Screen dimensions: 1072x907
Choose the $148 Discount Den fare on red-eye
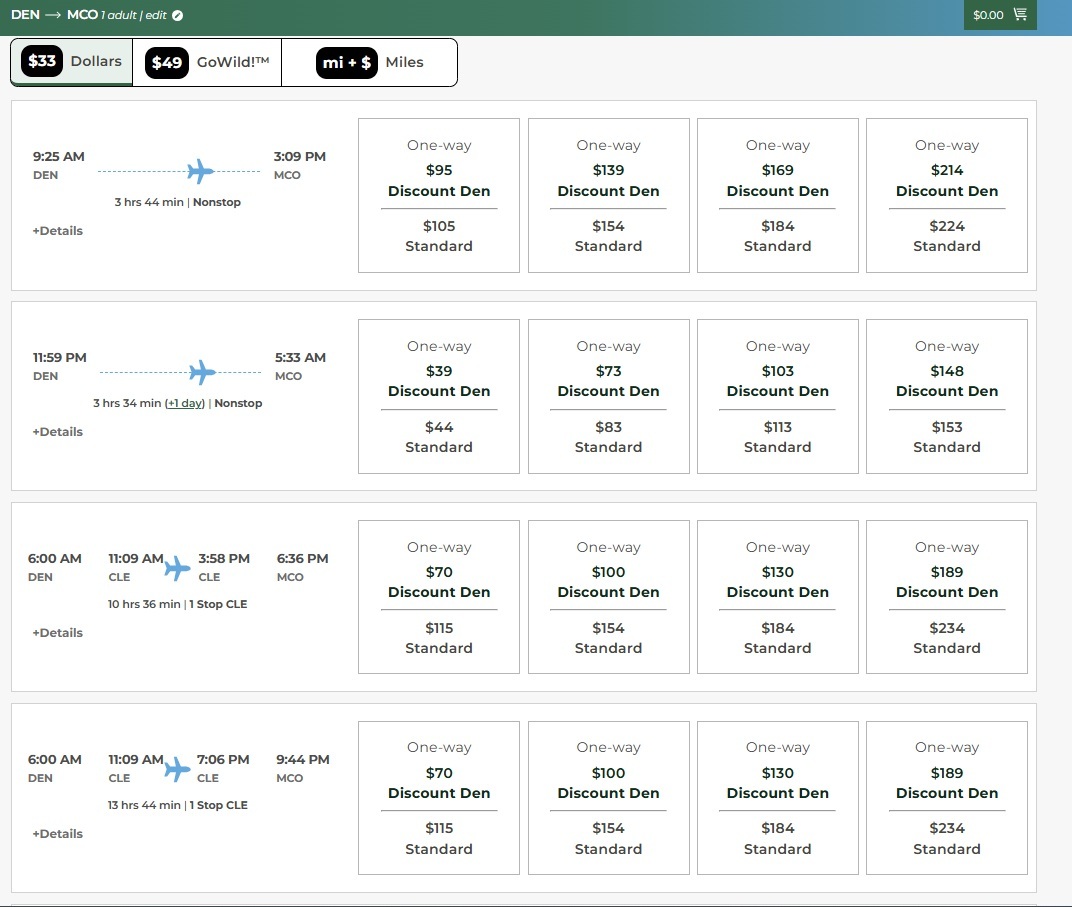pyautogui.click(x=946, y=396)
